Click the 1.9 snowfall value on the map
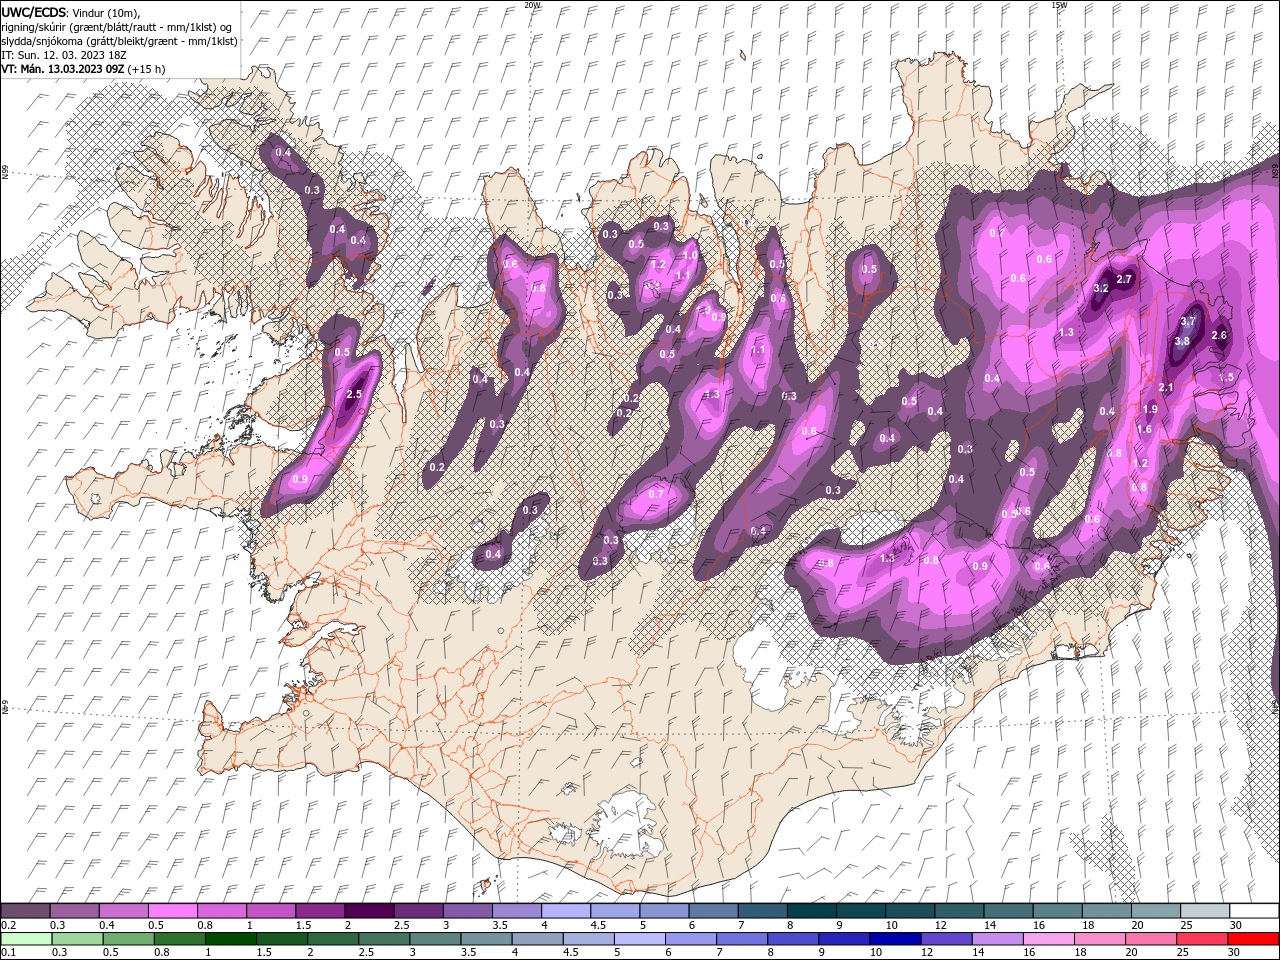This screenshot has height=960, width=1280. [1150, 409]
